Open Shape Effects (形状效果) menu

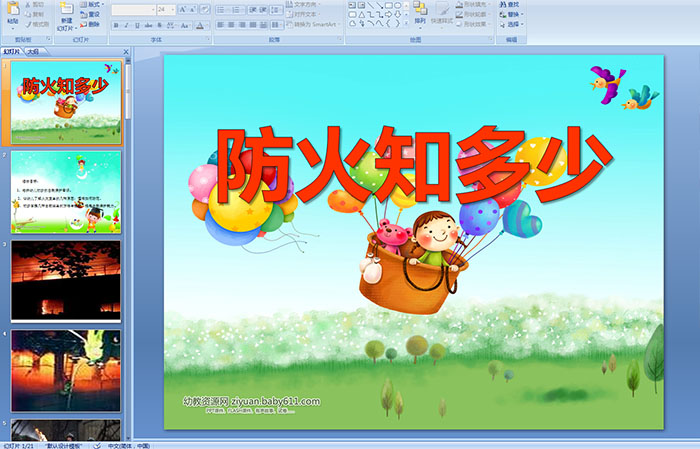(473, 25)
